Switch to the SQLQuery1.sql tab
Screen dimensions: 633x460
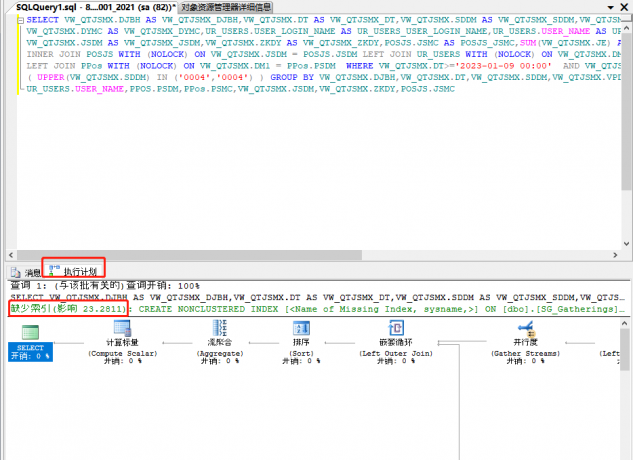[x=96, y=7]
